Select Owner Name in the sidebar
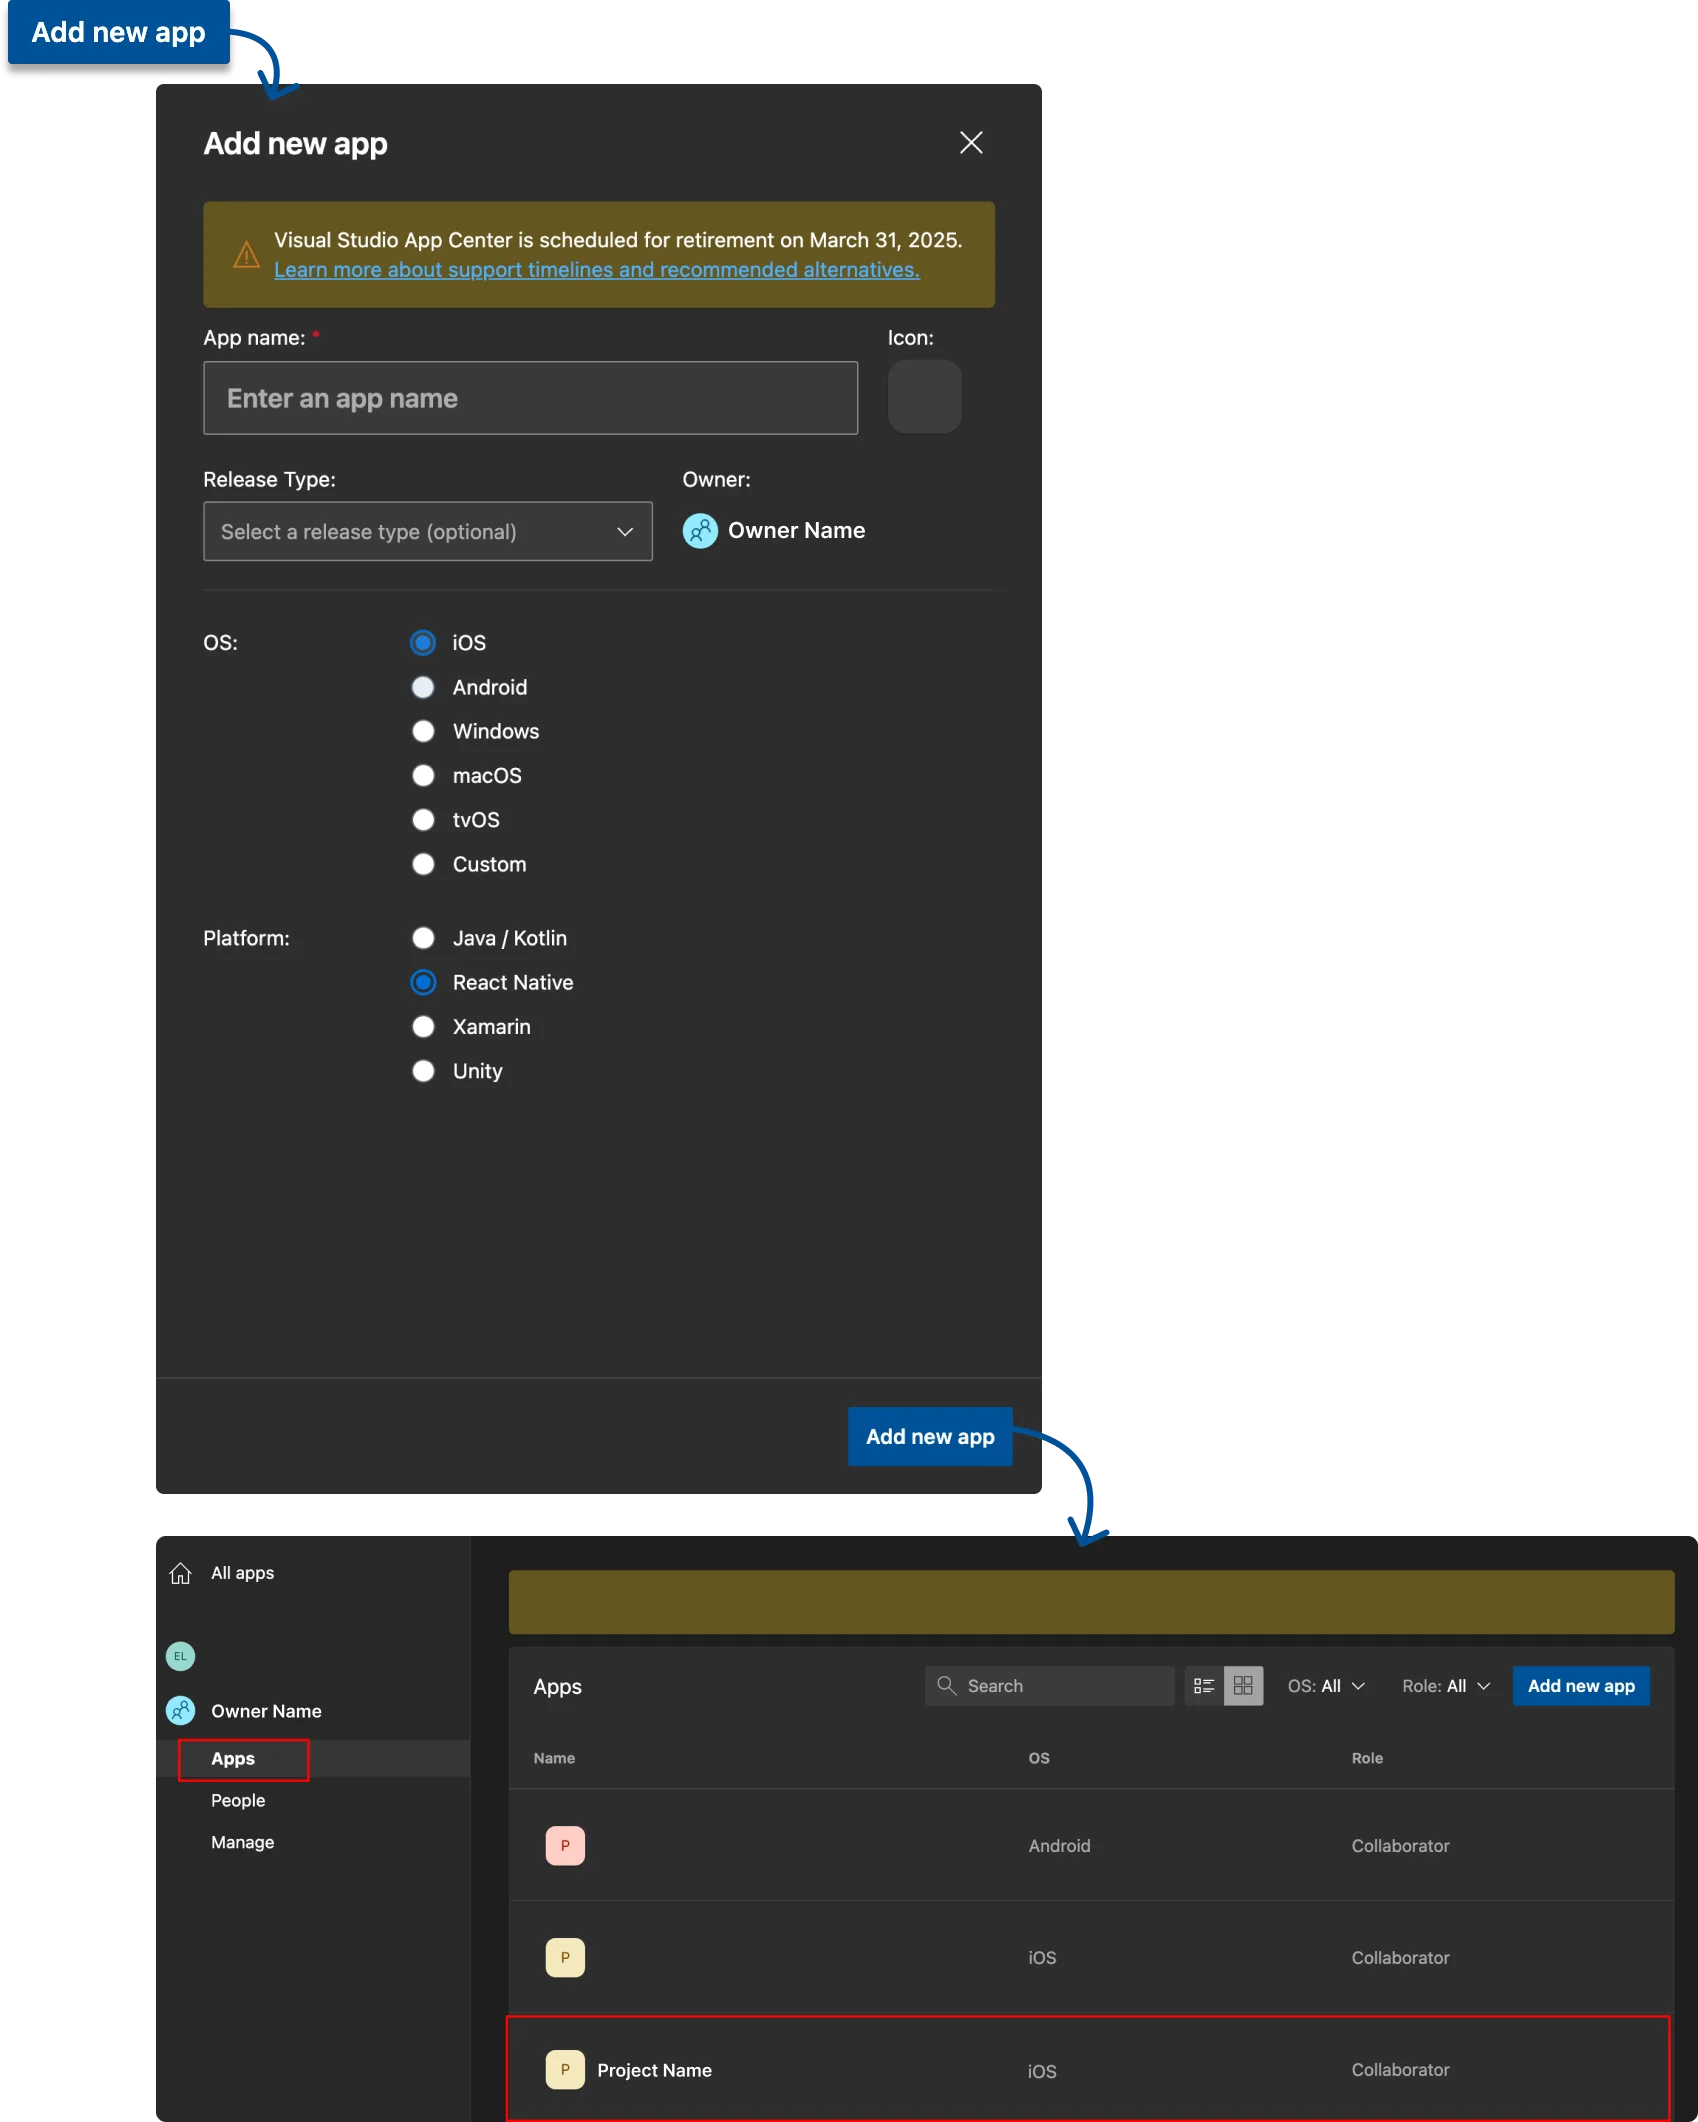Screen dimensions: 1698x2122 (x=266, y=1711)
